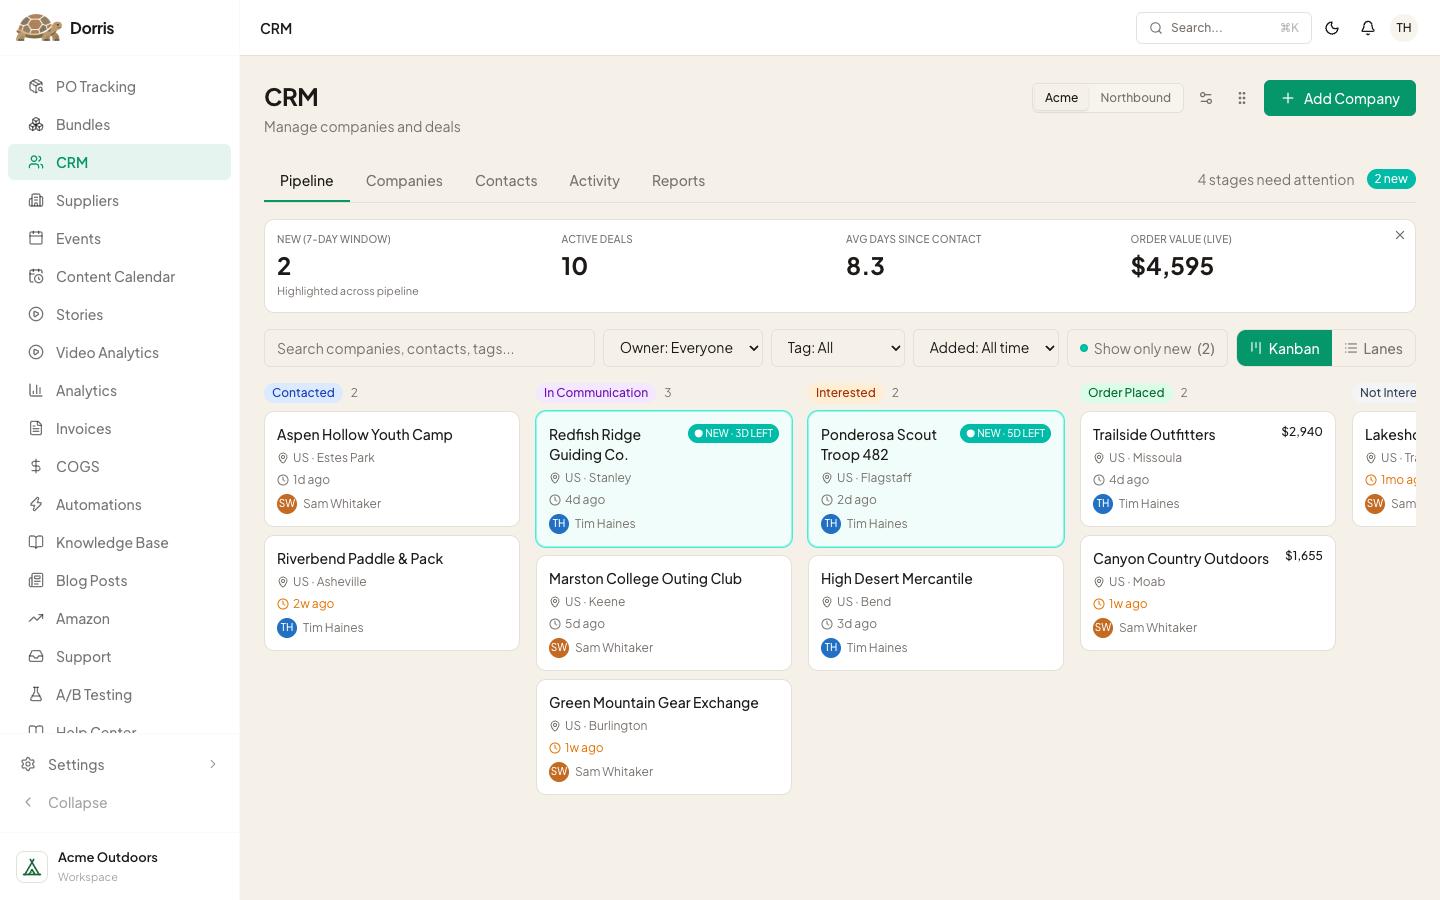
Task: Toggle Show only new filter
Action: click(1147, 348)
